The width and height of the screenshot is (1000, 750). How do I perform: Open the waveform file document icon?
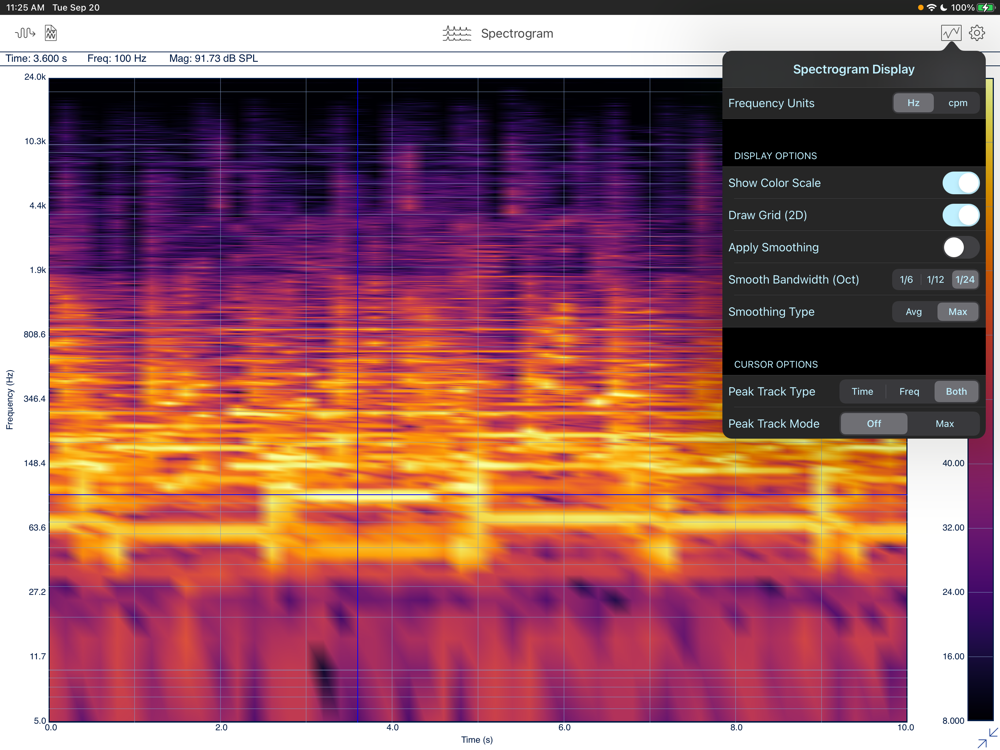[51, 33]
